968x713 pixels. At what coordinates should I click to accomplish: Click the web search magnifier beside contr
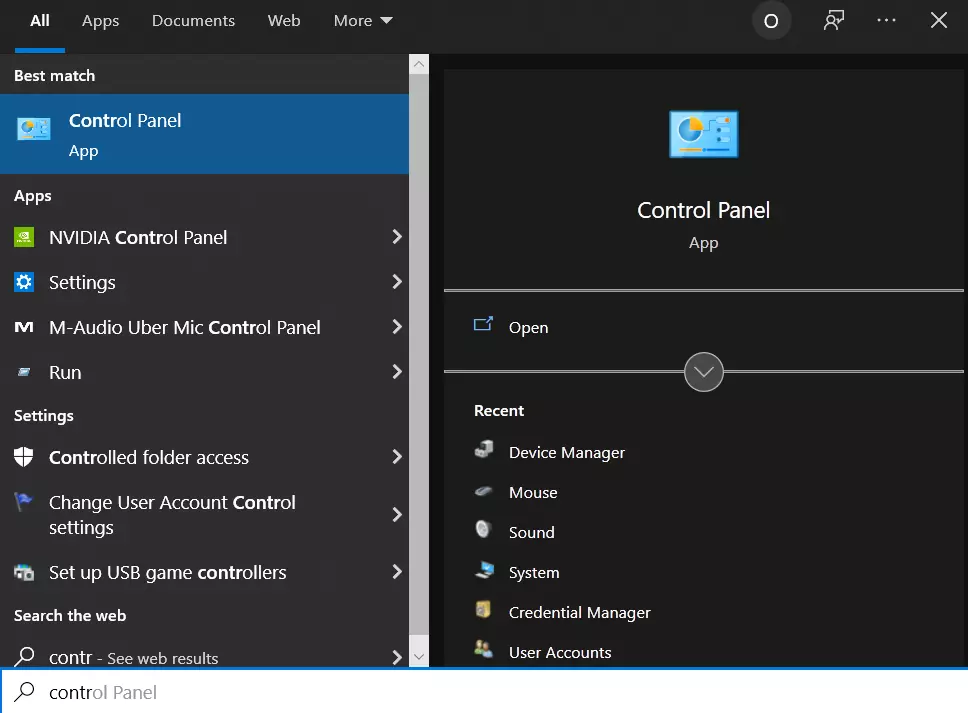(x=24, y=656)
